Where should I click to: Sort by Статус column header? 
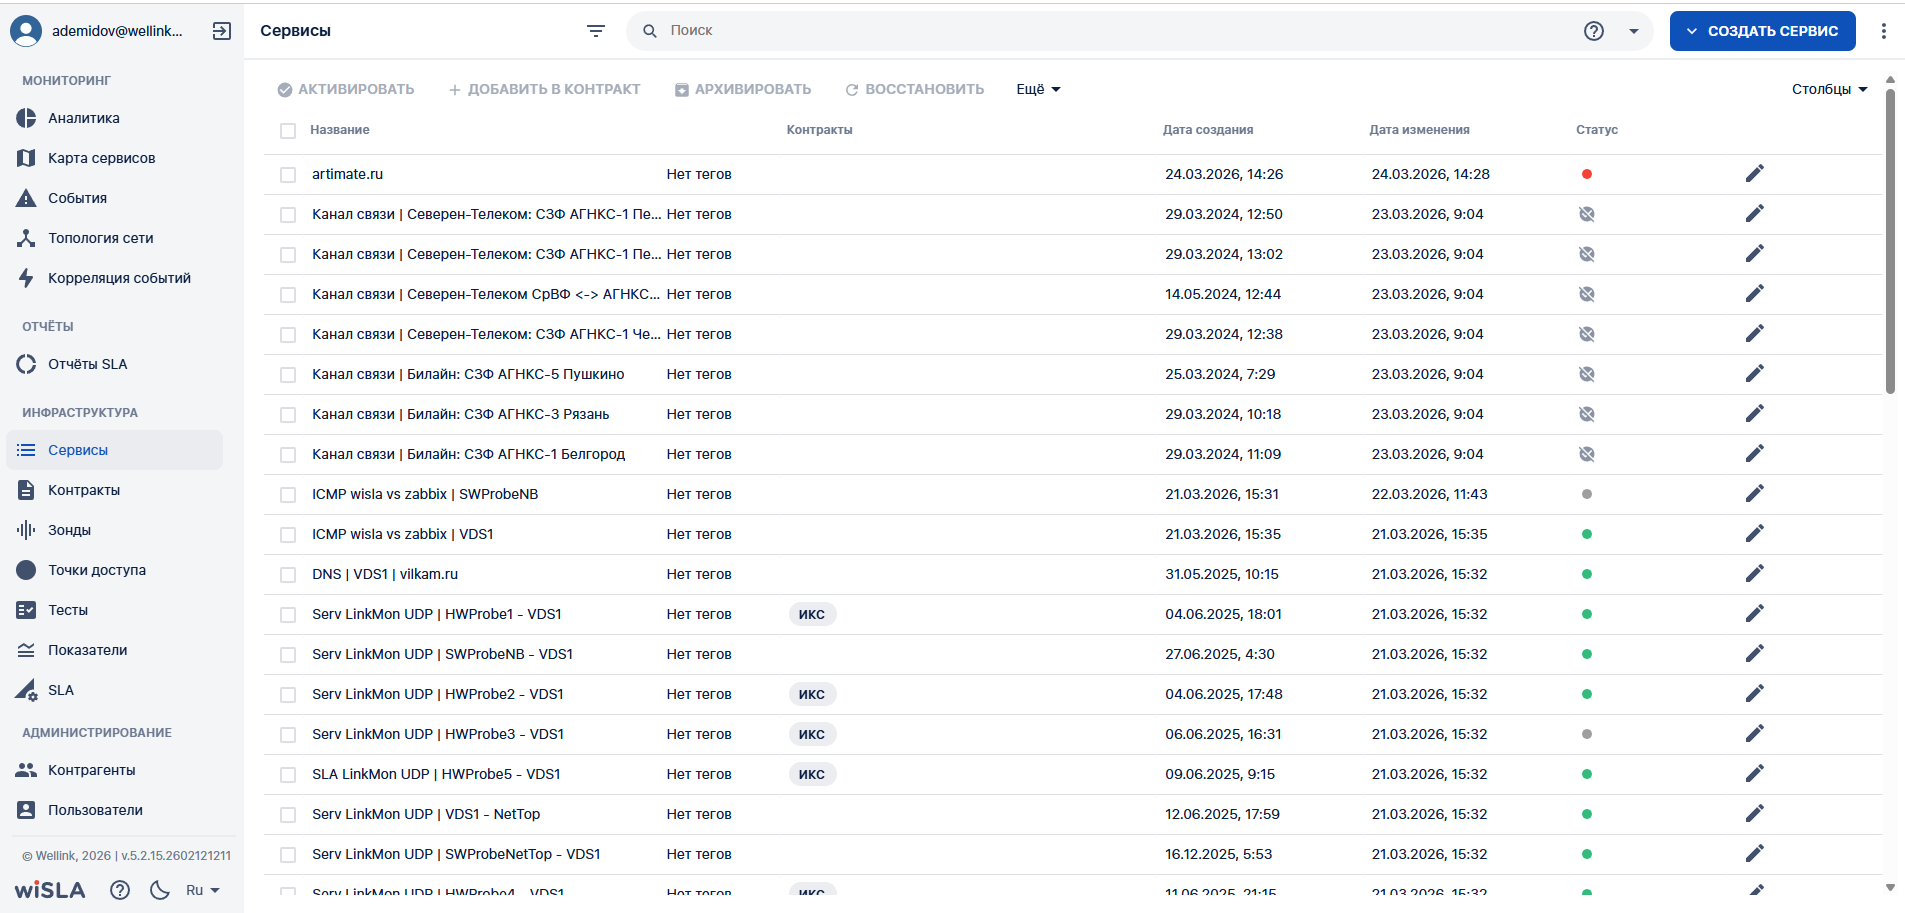(x=1597, y=130)
